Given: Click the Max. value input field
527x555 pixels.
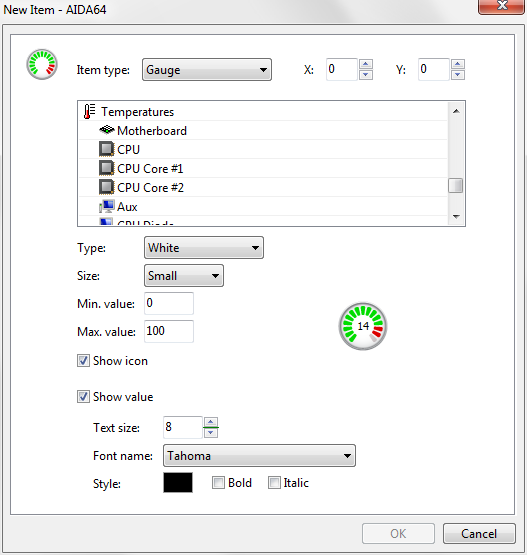Looking at the screenshot, I should (169, 331).
